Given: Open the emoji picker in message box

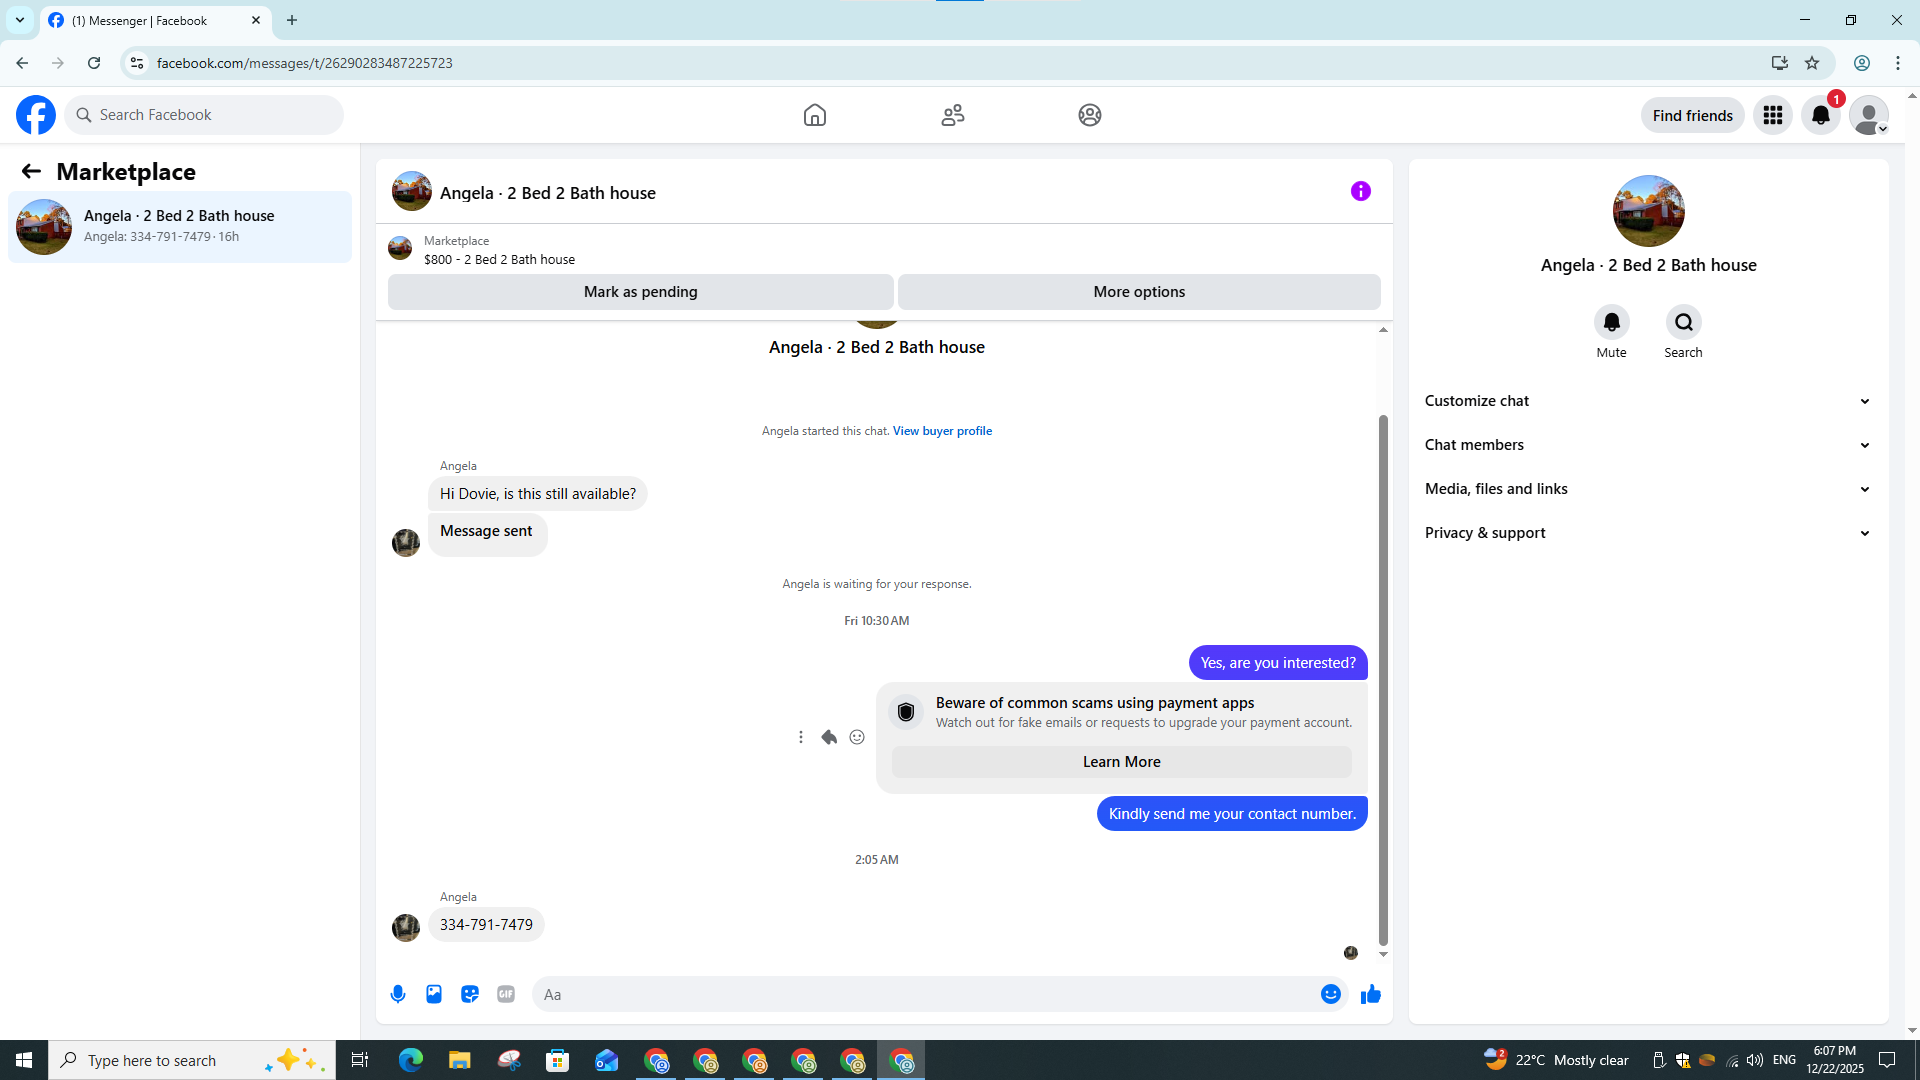Looking at the screenshot, I should click(x=1330, y=994).
